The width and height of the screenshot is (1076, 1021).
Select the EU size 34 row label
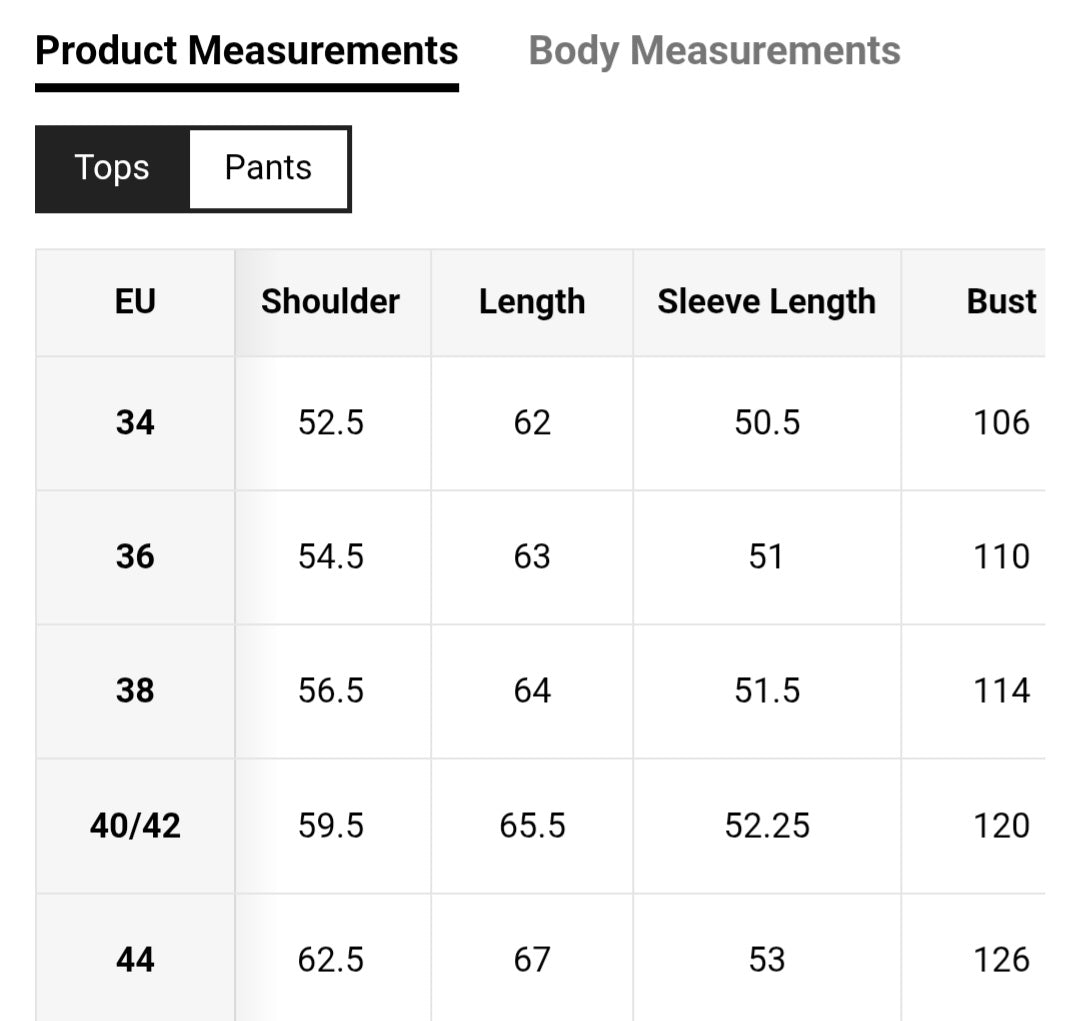(x=135, y=423)
